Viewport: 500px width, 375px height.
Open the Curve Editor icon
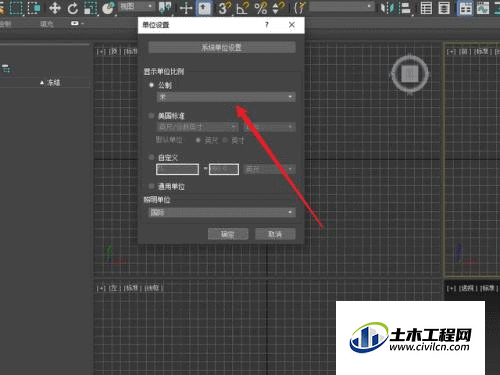(483, 8)
